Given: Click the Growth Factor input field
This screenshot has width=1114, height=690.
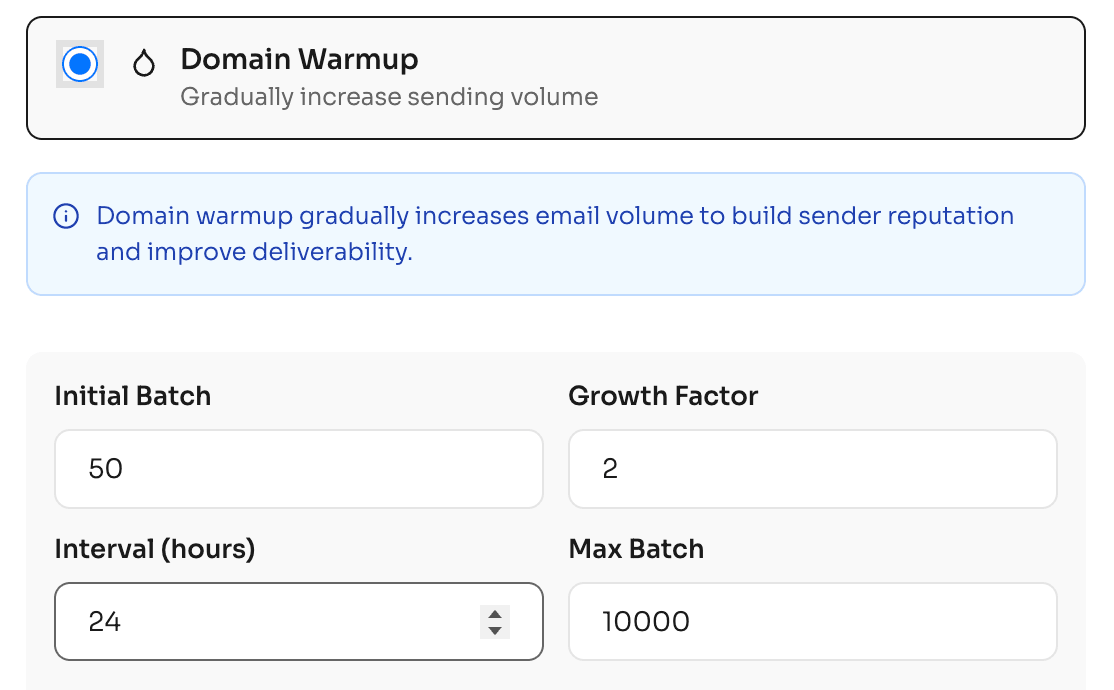Looking at the screenshot, I should tap(812, 468).
